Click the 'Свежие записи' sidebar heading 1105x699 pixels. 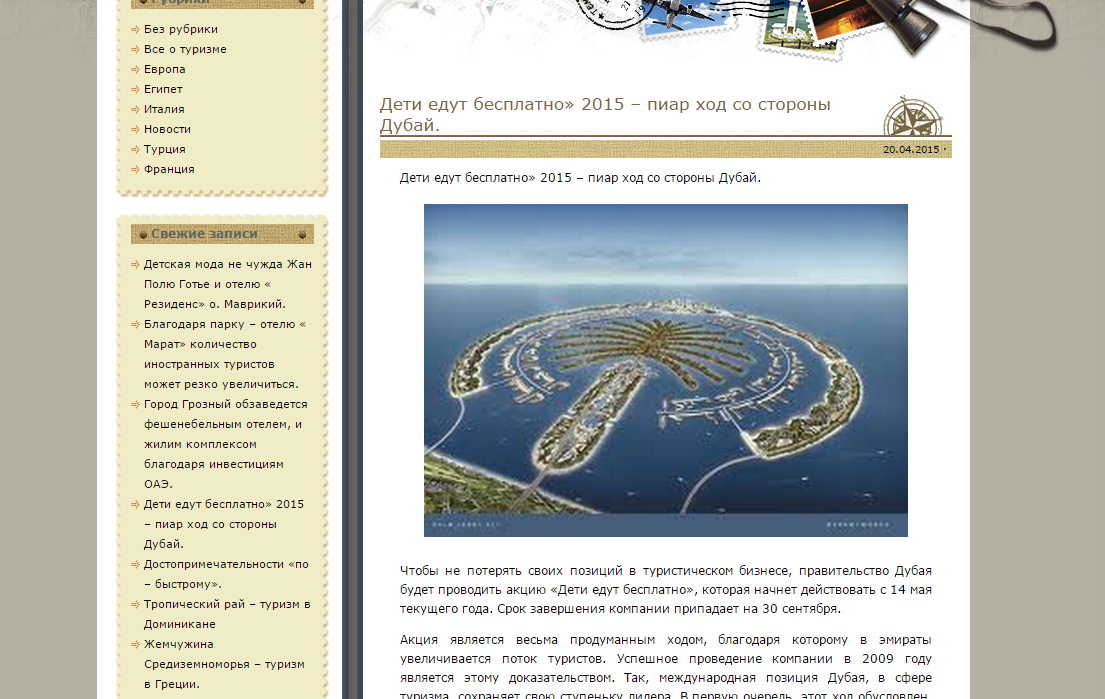(x=204, y=234)
